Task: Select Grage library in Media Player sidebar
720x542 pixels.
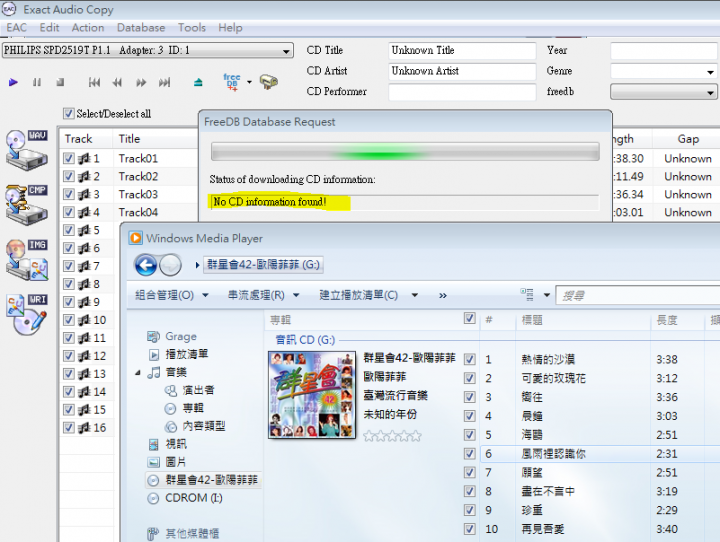Action: (x=172, y=337)
